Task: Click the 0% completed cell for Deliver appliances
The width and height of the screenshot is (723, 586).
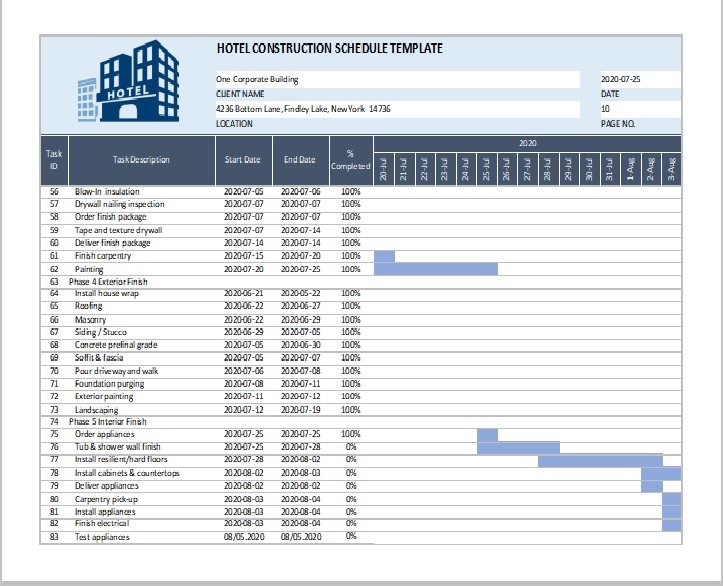Action: (x=351, y=486)
